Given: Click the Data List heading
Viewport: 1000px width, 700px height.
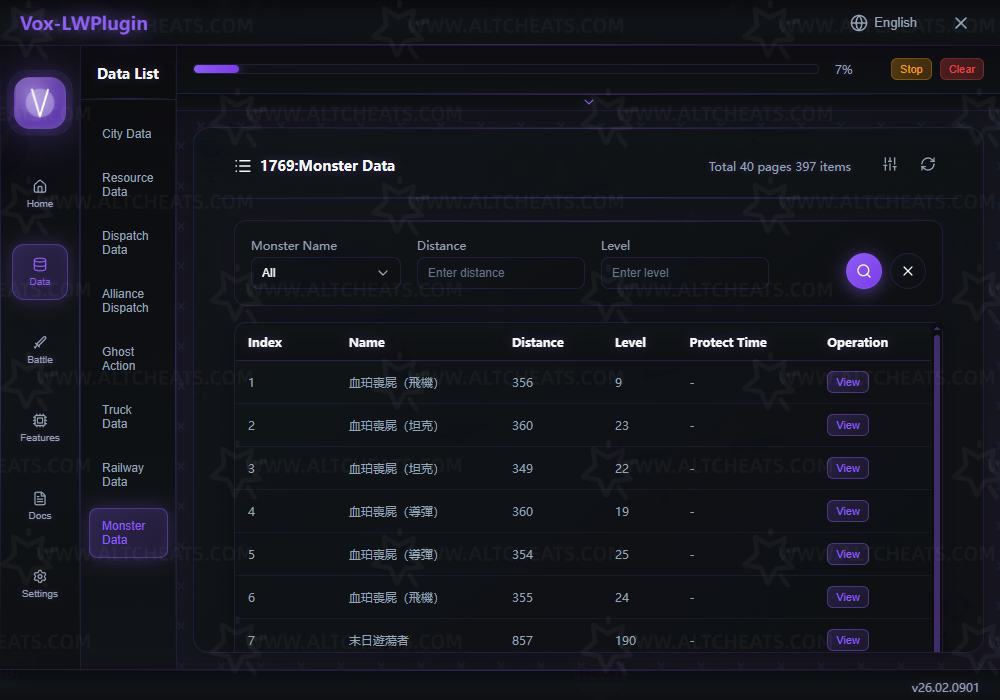Looking at the screenshot, I should pos(128,74).
